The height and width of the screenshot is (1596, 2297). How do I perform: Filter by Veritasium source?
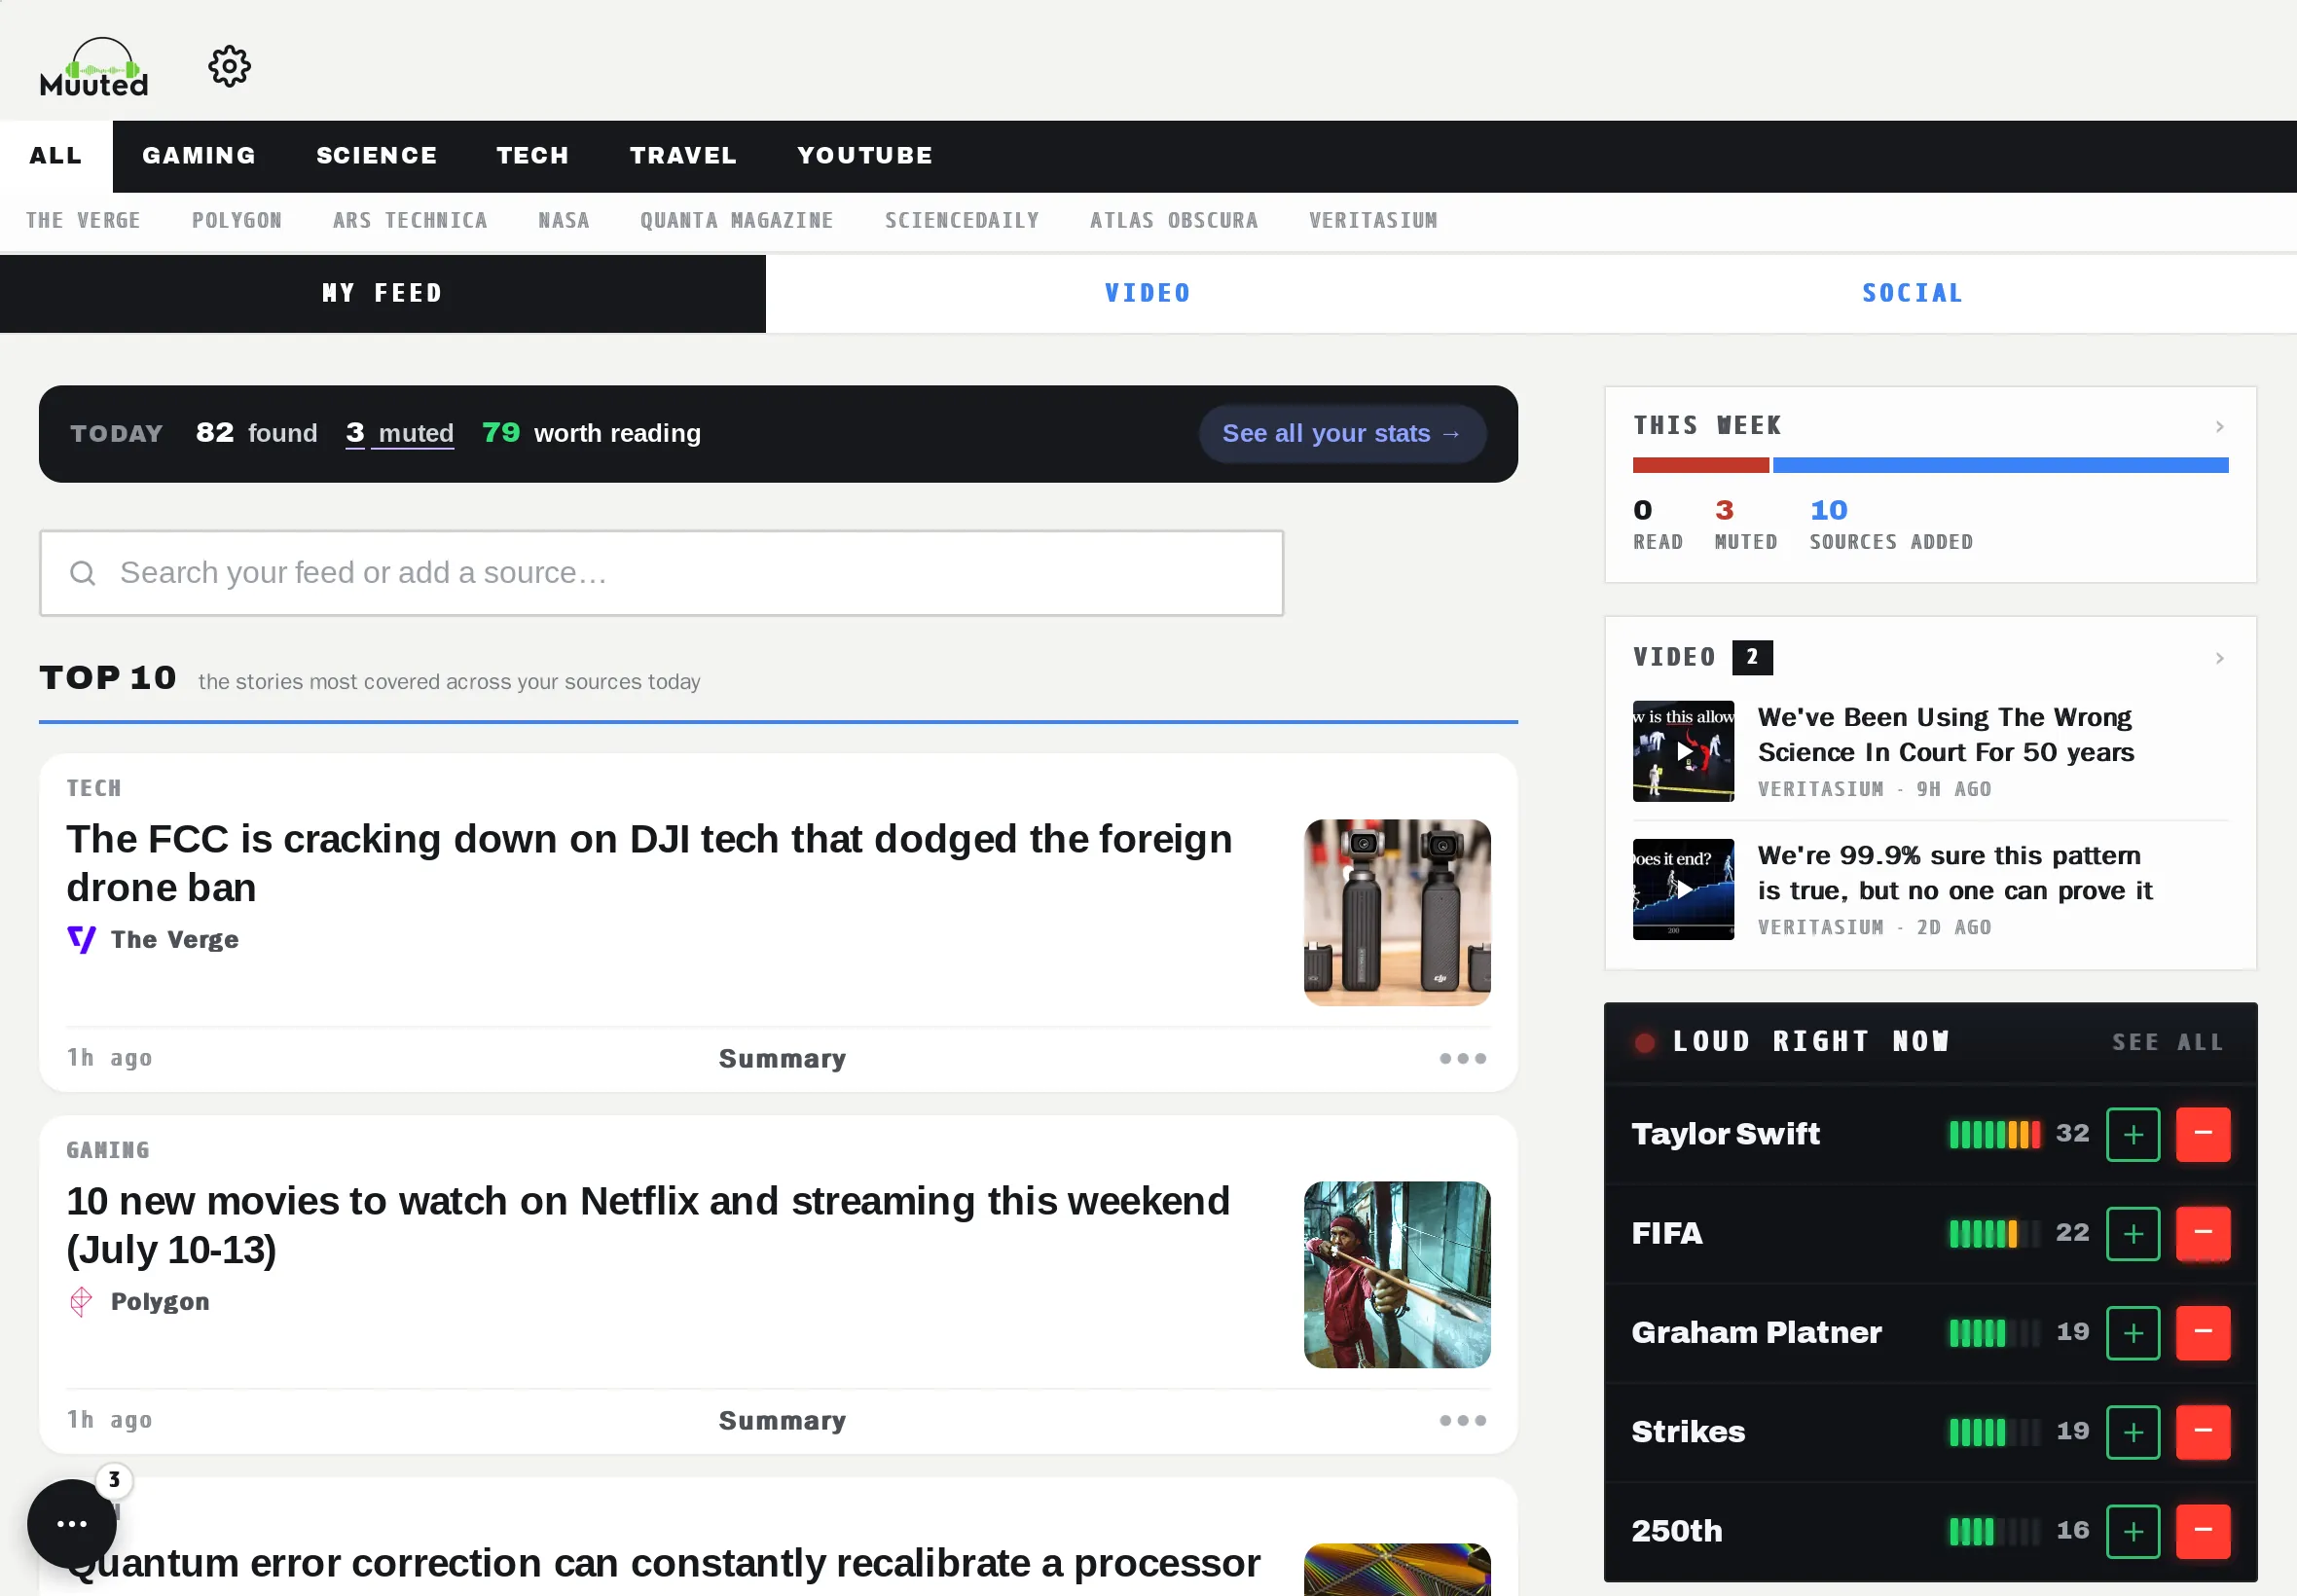(1373, 220)
